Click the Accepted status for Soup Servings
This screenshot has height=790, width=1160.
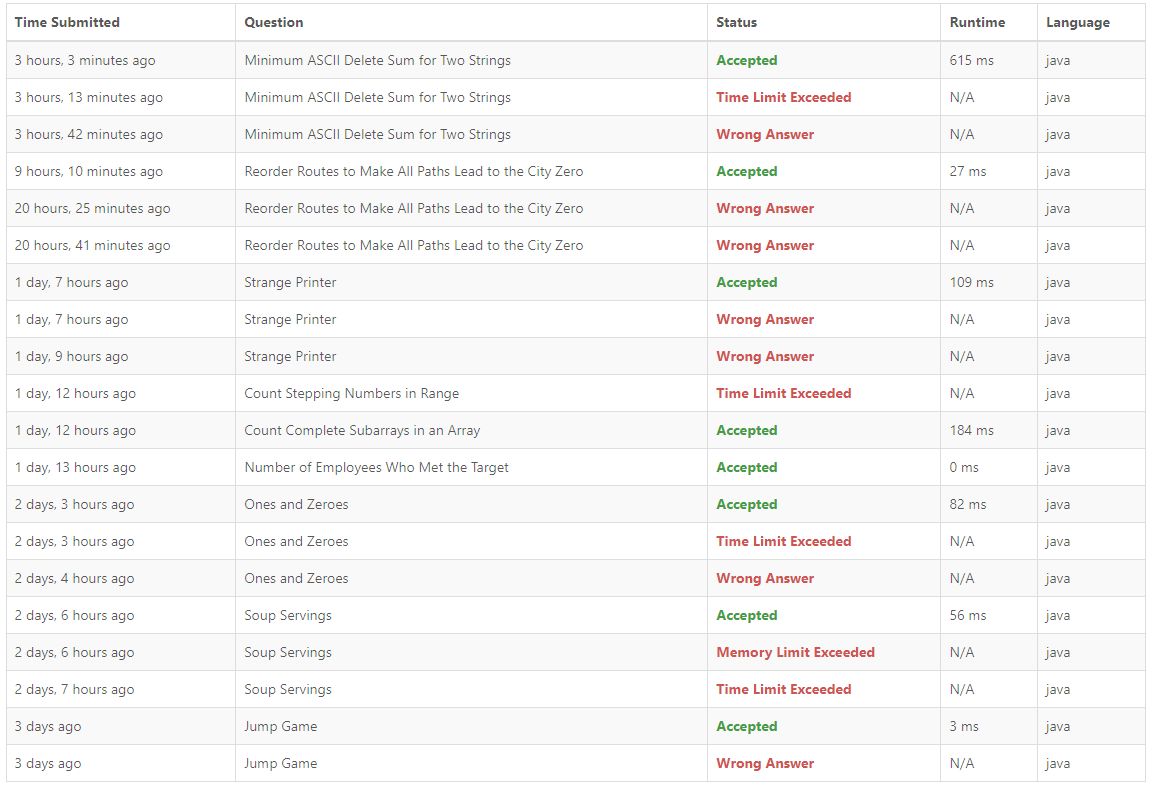[746, 615]
